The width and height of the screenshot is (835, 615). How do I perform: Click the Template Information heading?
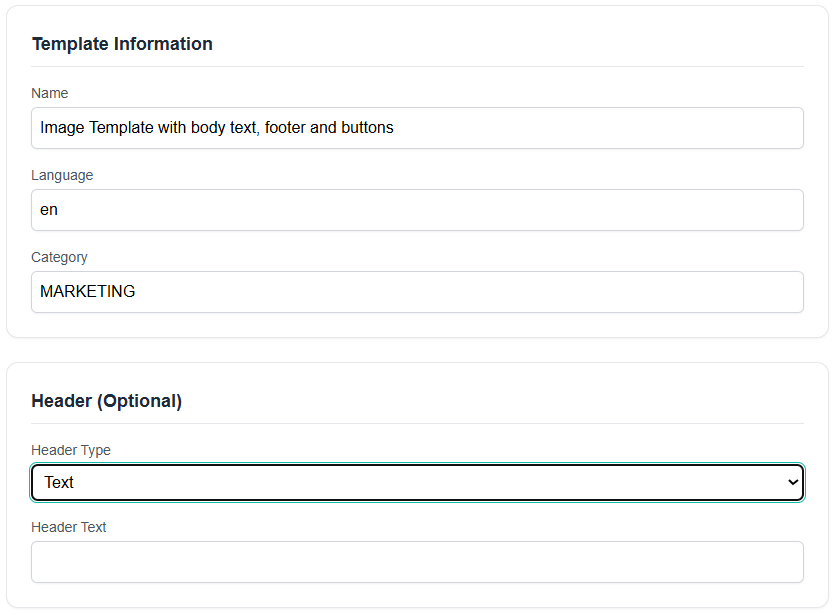tap(122, 44)
